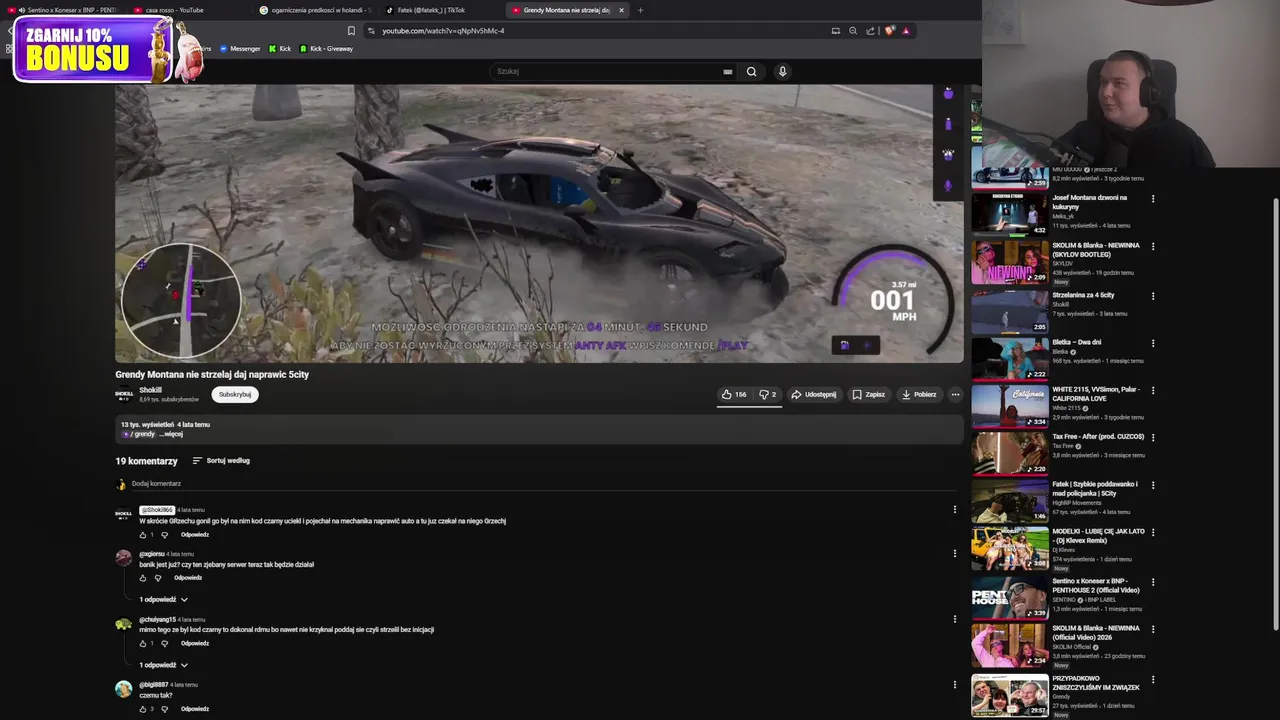Subscribe with the Subskrybuj button
Viewport: 1280px width, 720px height.
tap(235, 394)
